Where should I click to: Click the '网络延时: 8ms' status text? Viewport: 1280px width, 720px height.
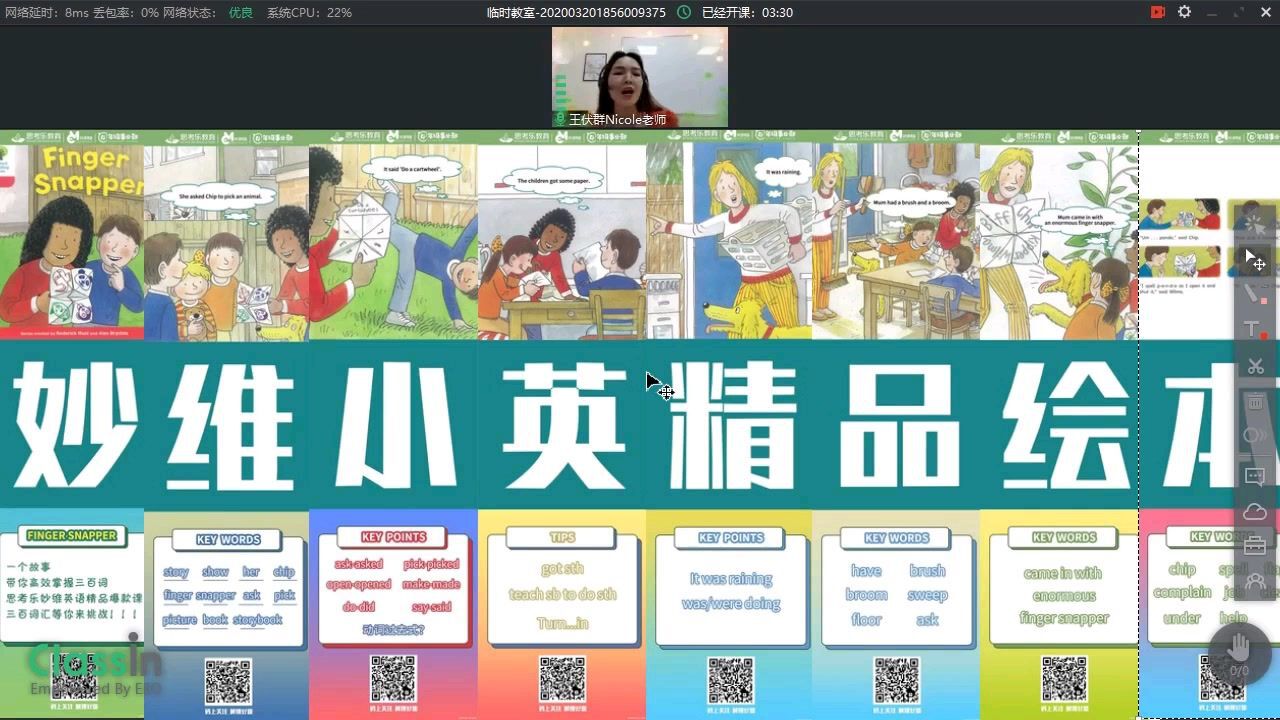tap(47, 12)
